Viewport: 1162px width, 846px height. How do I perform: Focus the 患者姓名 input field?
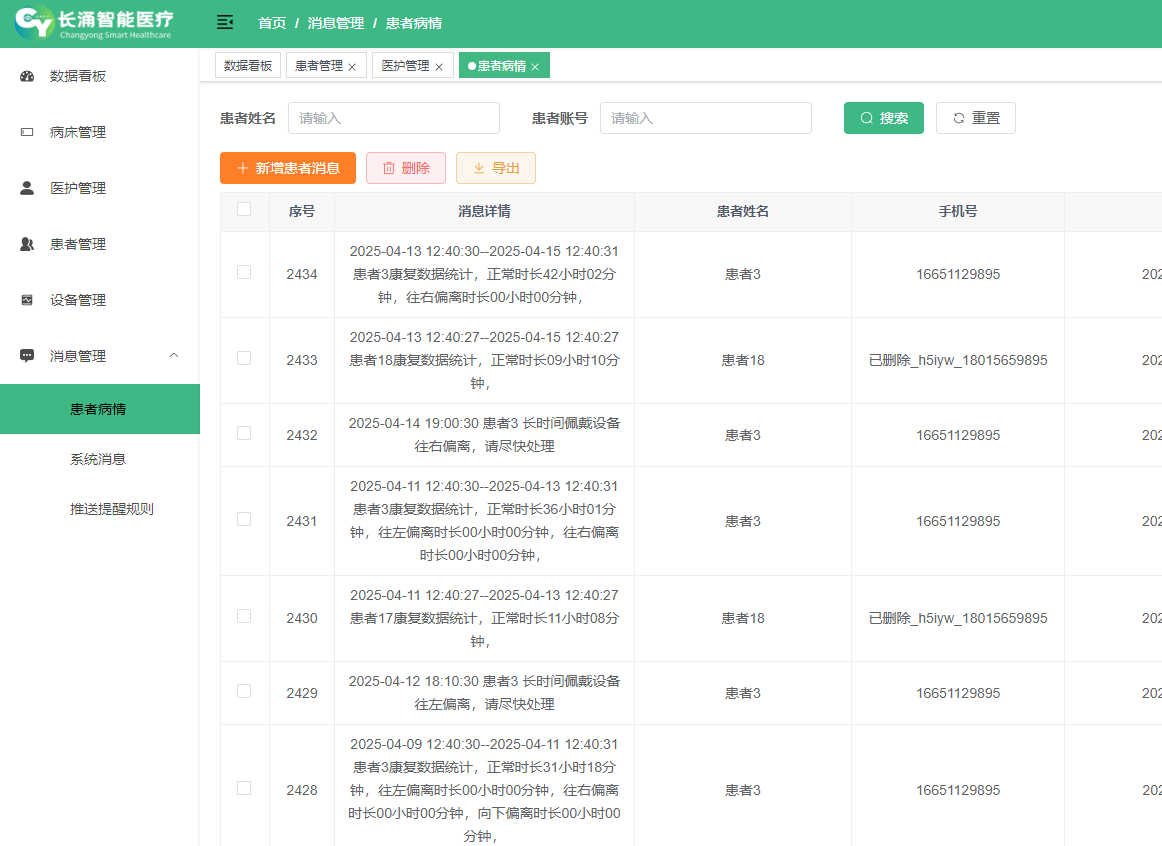[394, 118]
